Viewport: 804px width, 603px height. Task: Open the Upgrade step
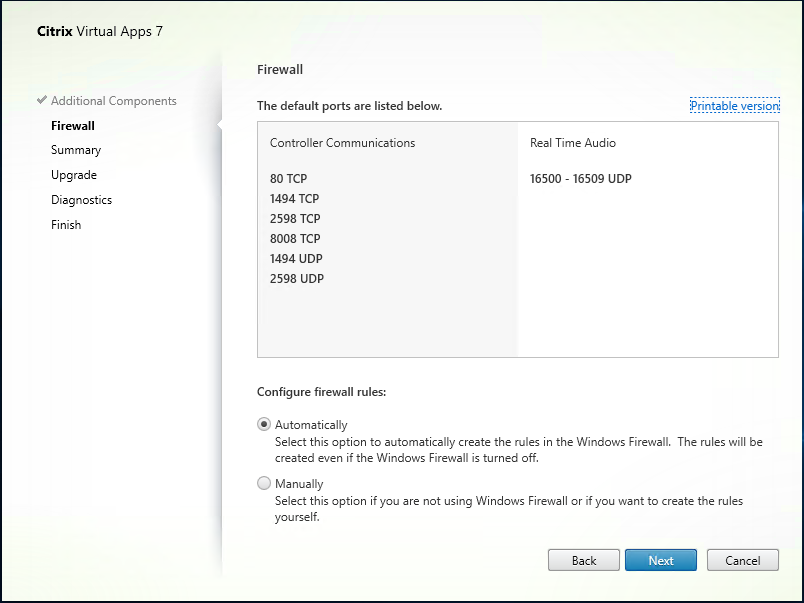pyautogui.click(x=74, y=175)
